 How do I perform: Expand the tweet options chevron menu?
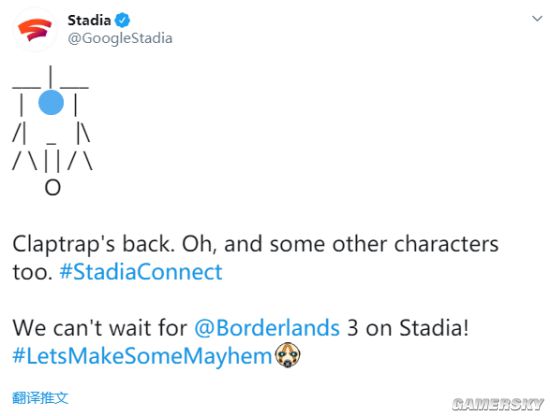tap(537, 18)
